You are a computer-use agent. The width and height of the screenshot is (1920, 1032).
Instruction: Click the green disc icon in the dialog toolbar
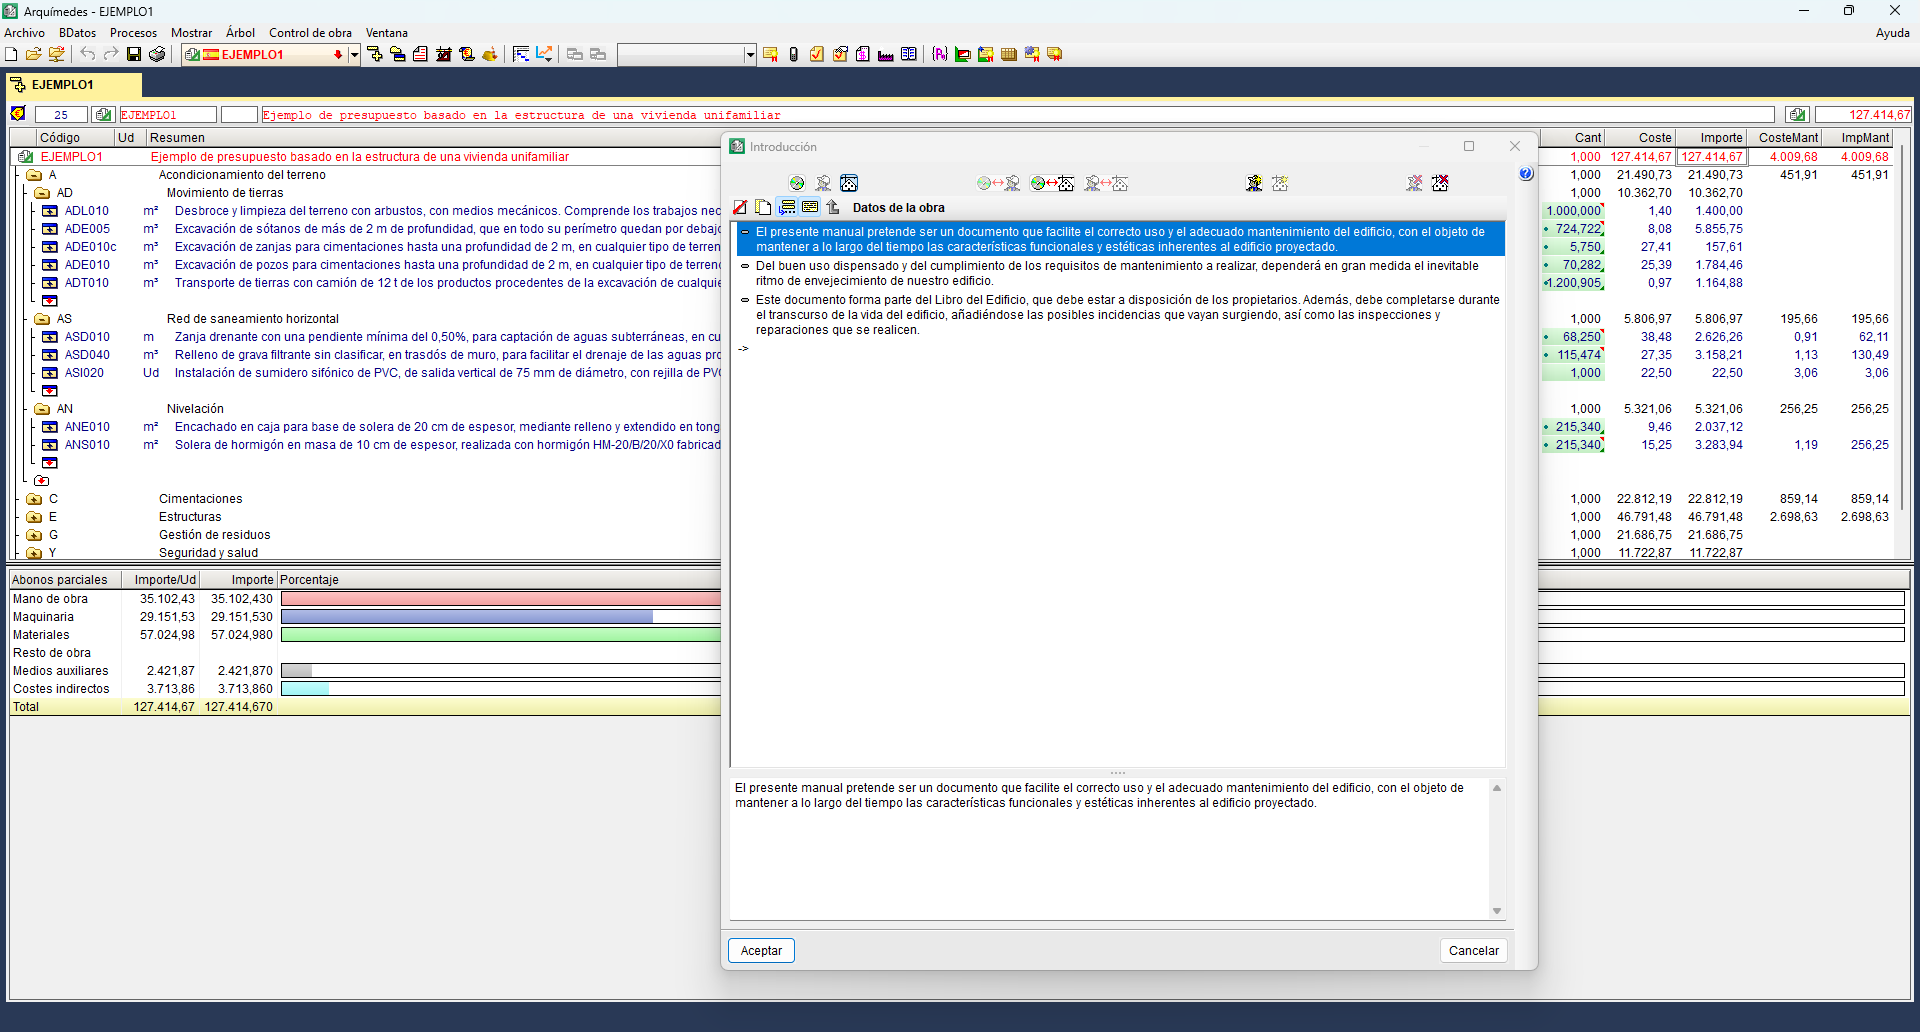[797, 183]
